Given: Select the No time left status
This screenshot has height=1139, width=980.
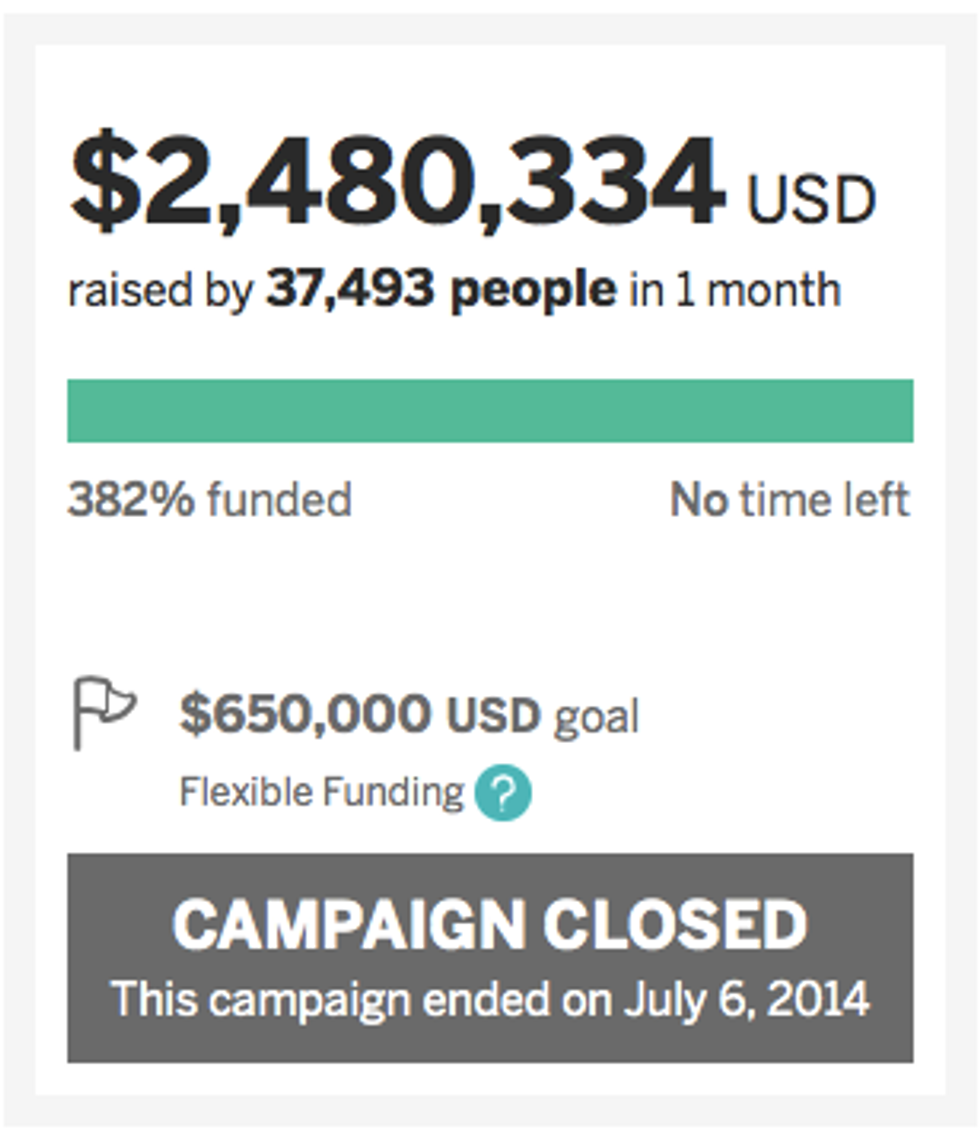Looking at the screenshot, I should coord(789,499).
